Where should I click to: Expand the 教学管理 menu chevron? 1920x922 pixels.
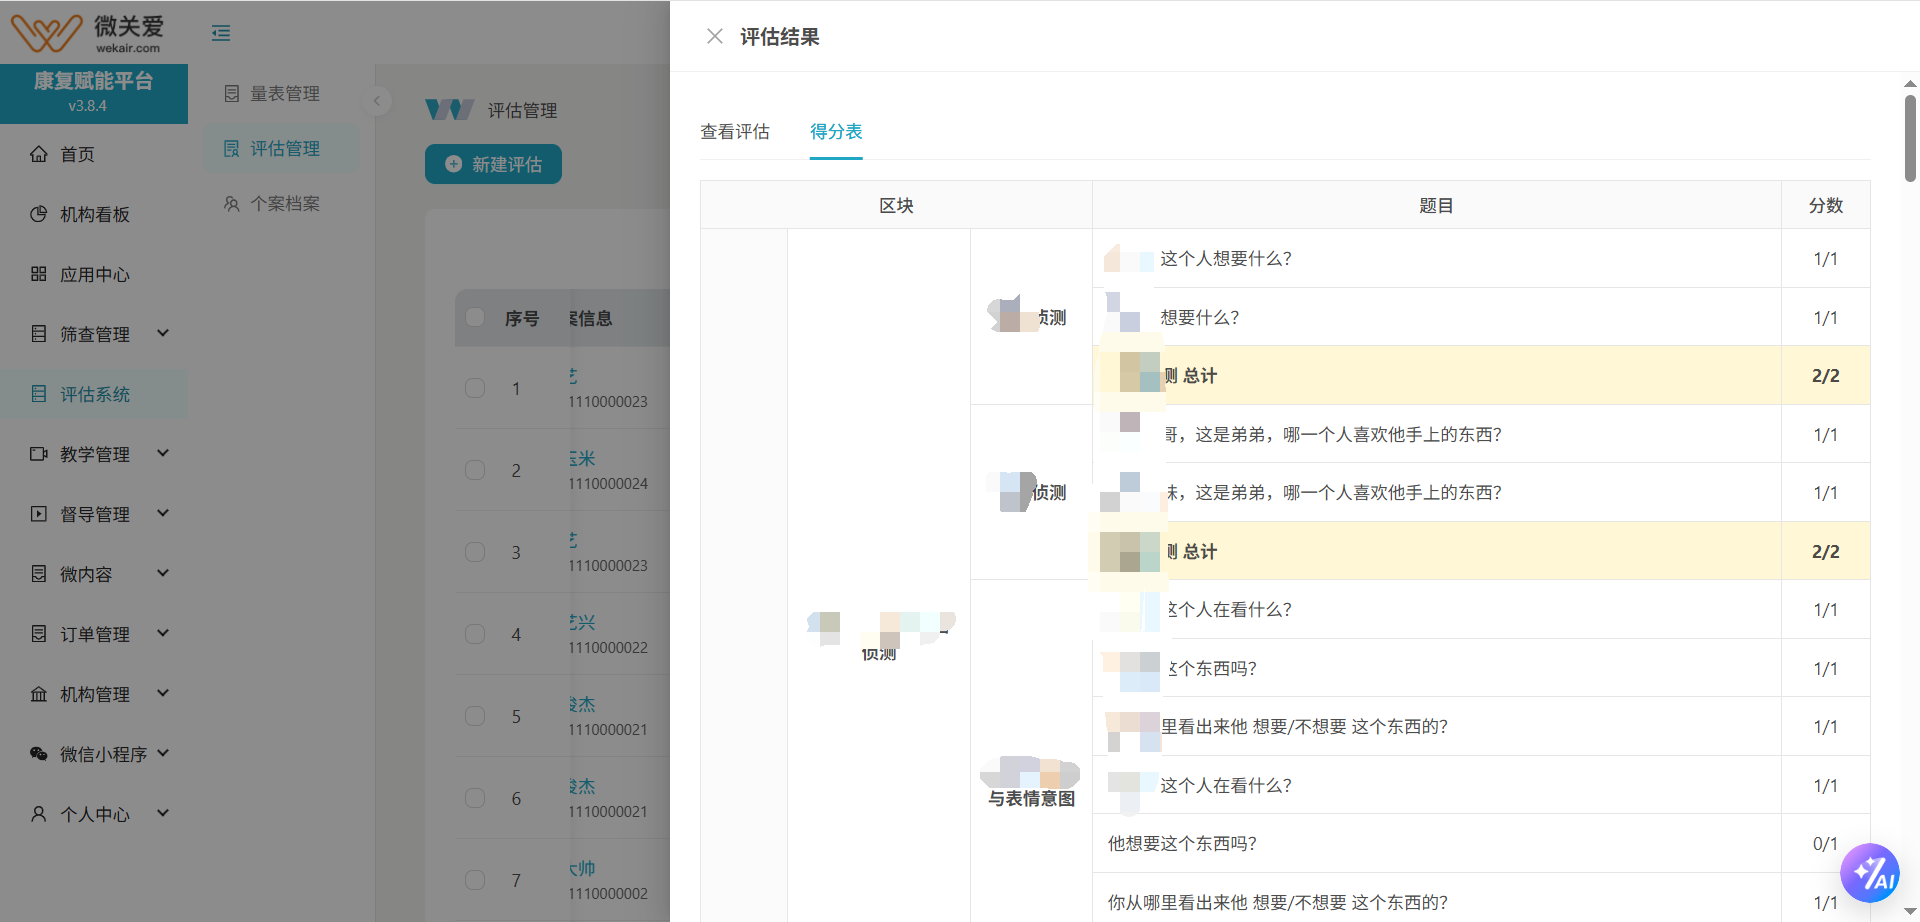pos(163,454)
